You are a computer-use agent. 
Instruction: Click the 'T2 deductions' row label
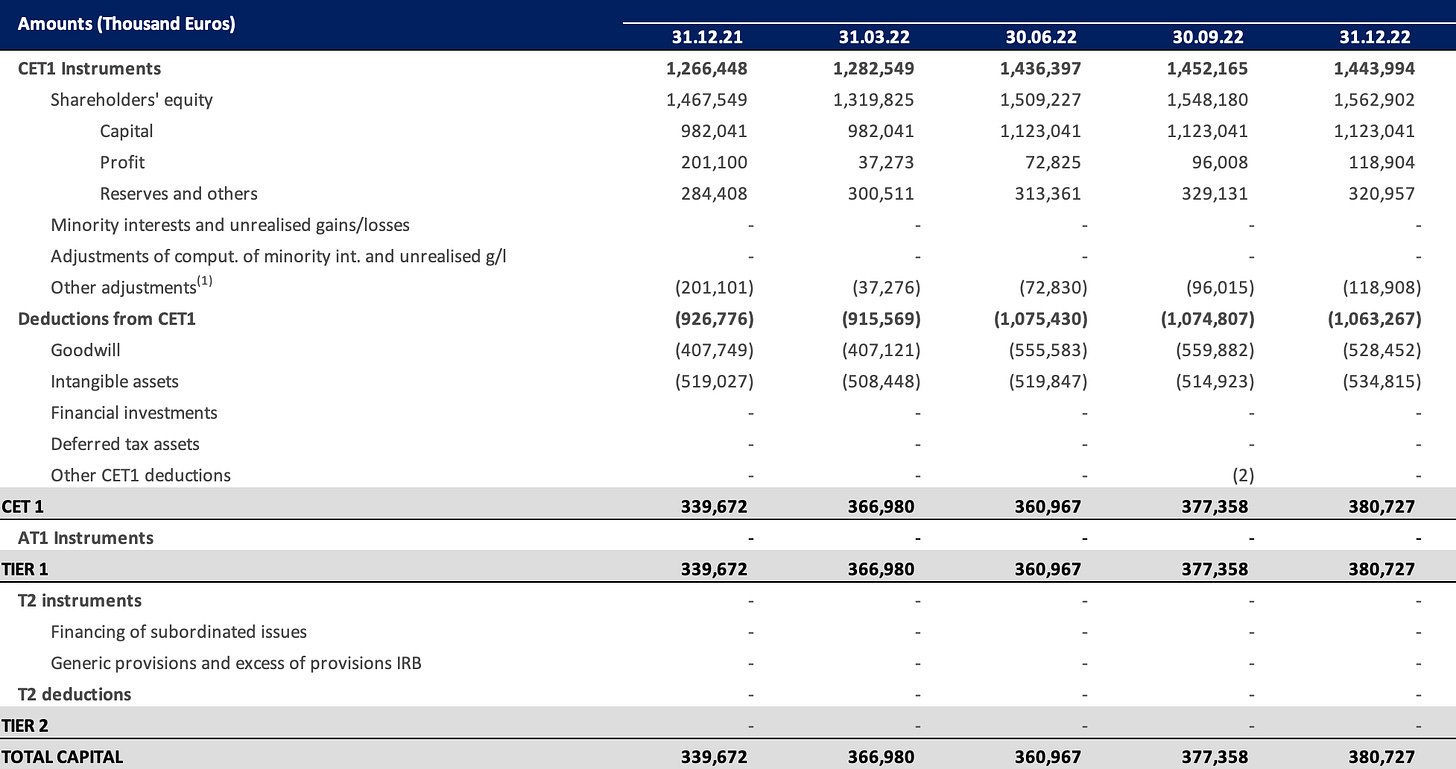coord(75,694)
